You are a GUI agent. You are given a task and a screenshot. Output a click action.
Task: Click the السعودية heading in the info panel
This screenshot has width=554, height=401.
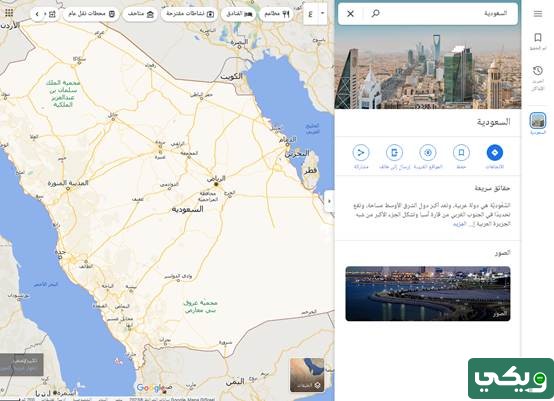click(493, 122)
